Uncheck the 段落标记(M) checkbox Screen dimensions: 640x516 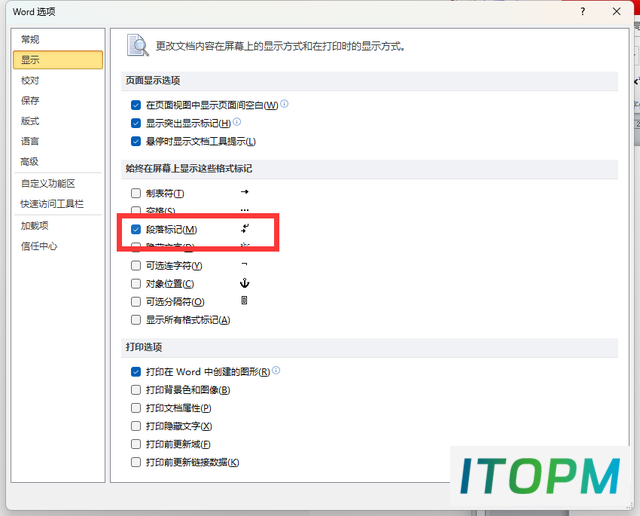click(136, 229)
